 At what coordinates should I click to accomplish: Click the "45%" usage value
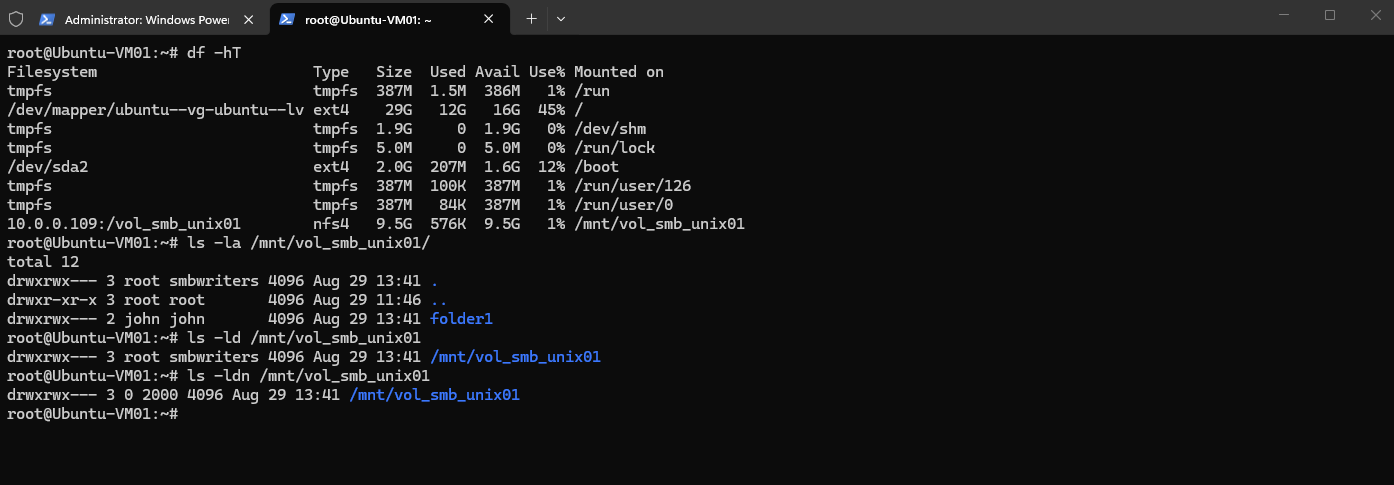pyautogui.click(x=552, y=110)
